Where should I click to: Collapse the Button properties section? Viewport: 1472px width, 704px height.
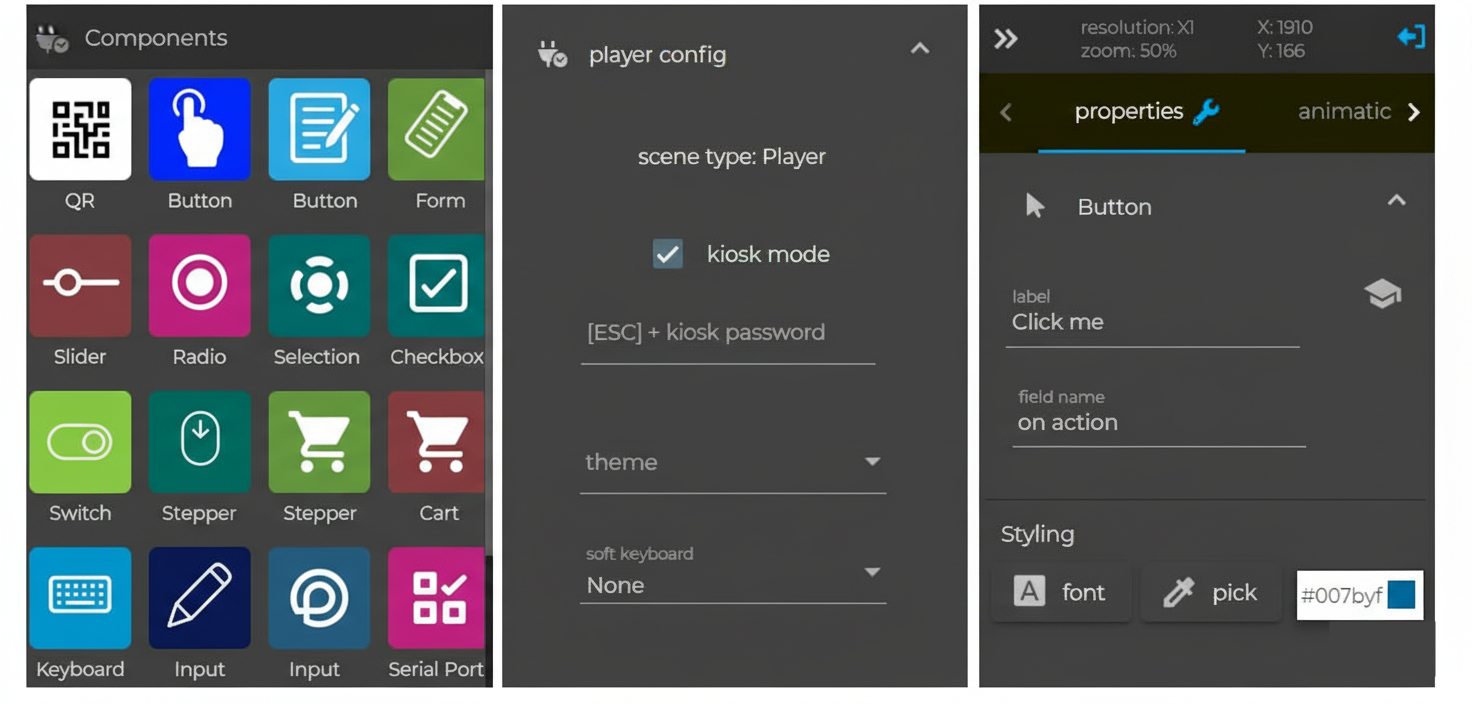tap(1397, 200)
